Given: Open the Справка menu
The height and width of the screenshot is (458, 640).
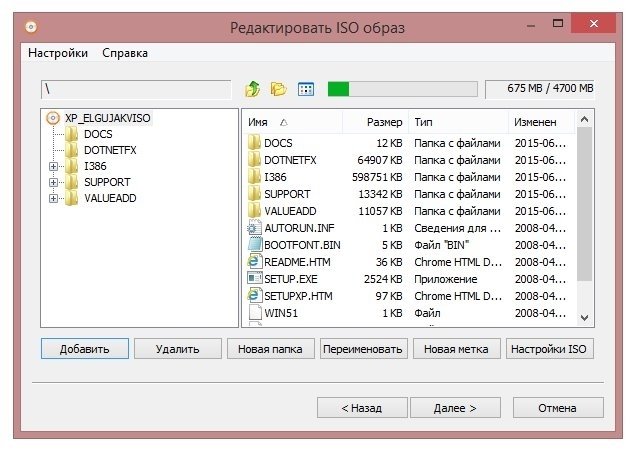Looking at the screenshot, I should (125, 53).
